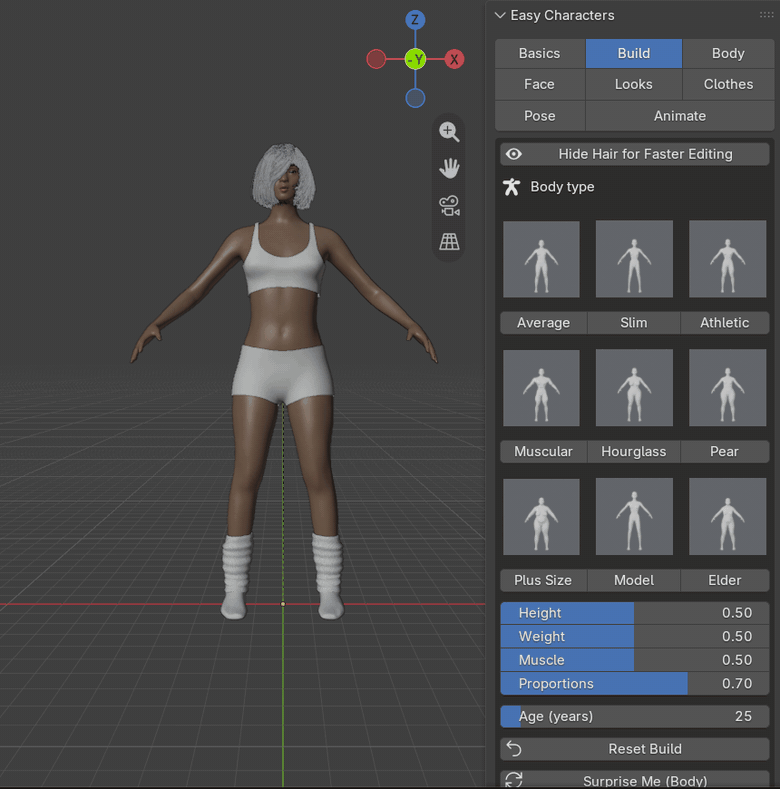Click the panel drag-handle dots icon

(x=766, y=15)
